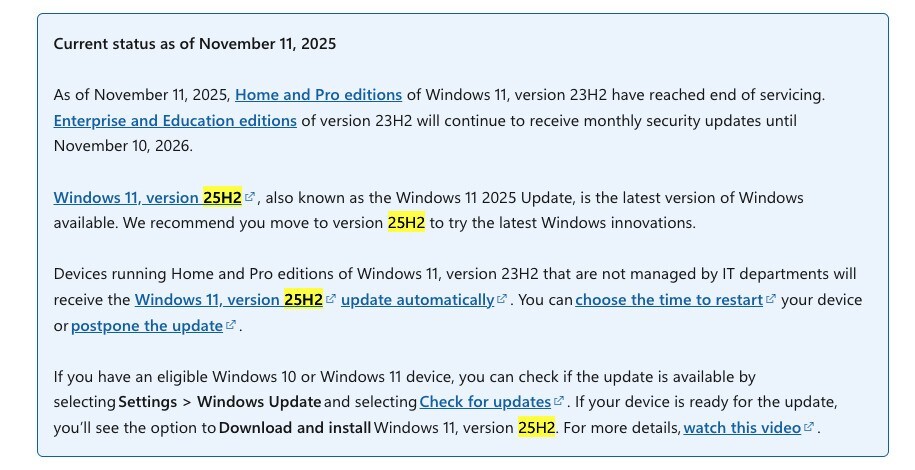Image resolution: width=915 pixels, height=470 pixels.
Task: Open the Home and Pro editions link
Action: (318, 95)
